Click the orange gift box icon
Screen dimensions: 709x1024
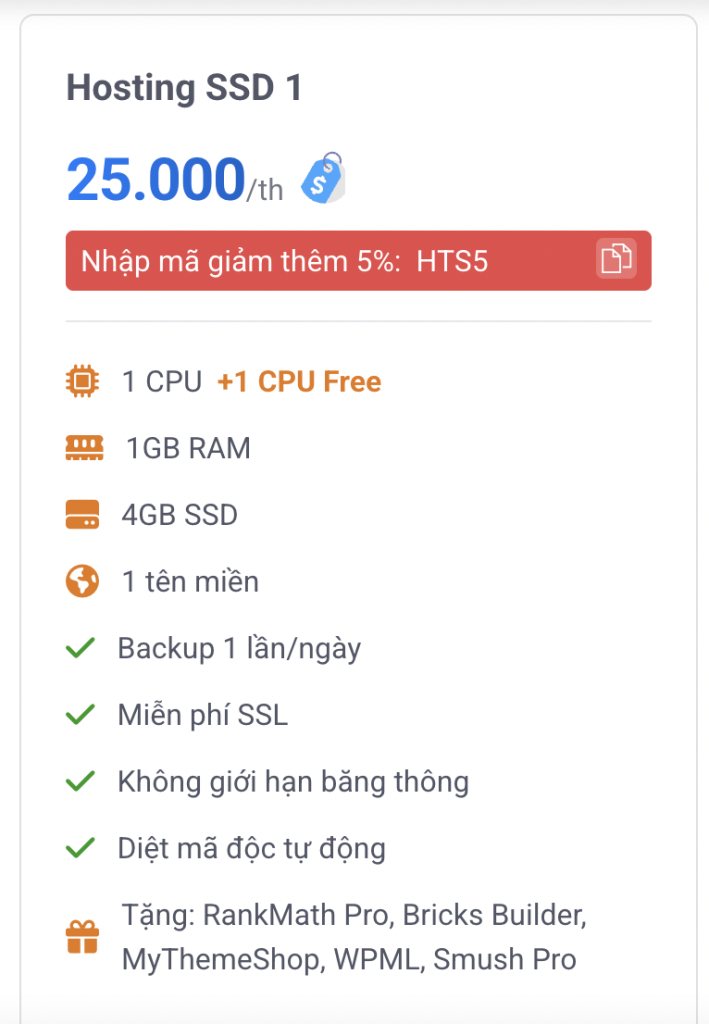[83, 938]
